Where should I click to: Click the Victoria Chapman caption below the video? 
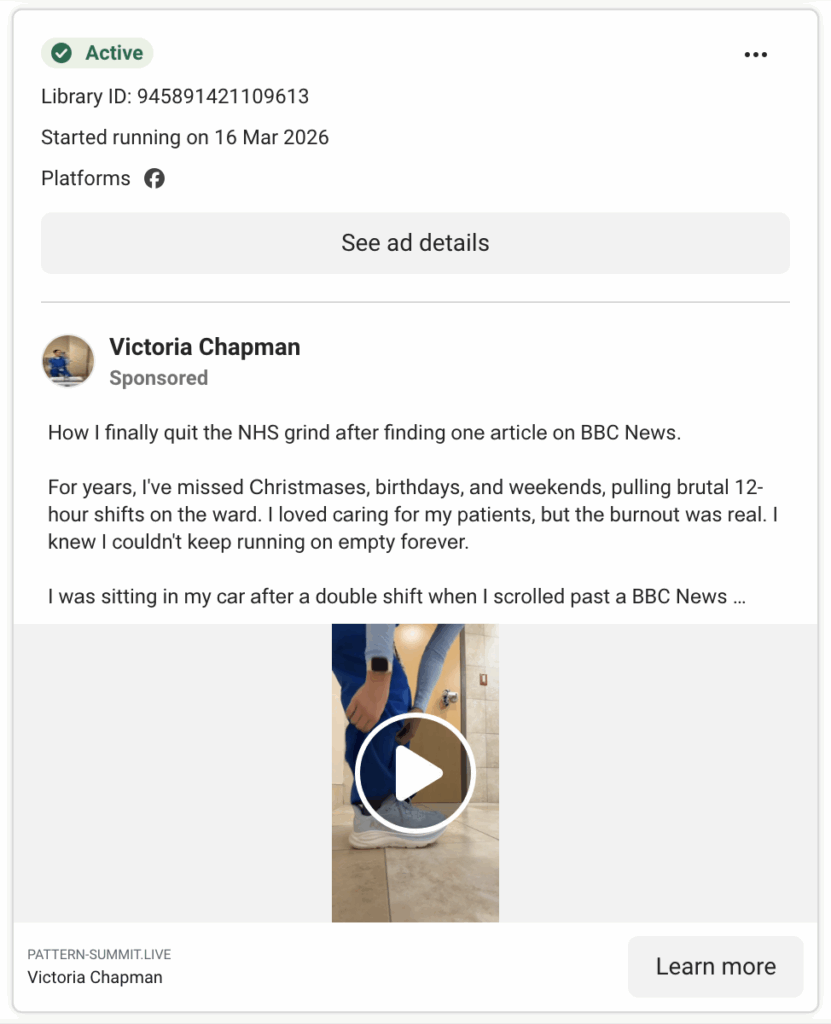point(95,978)
